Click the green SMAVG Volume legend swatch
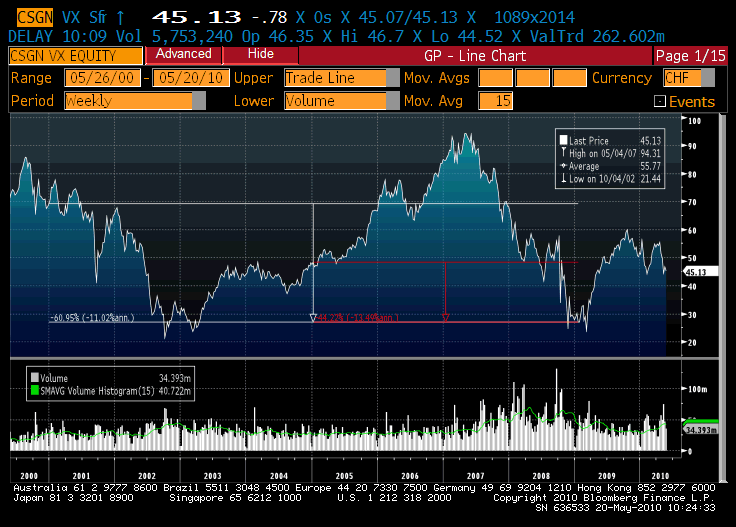Image resolution: width=736 pixels, height=527 pixels. click(34, 390)
